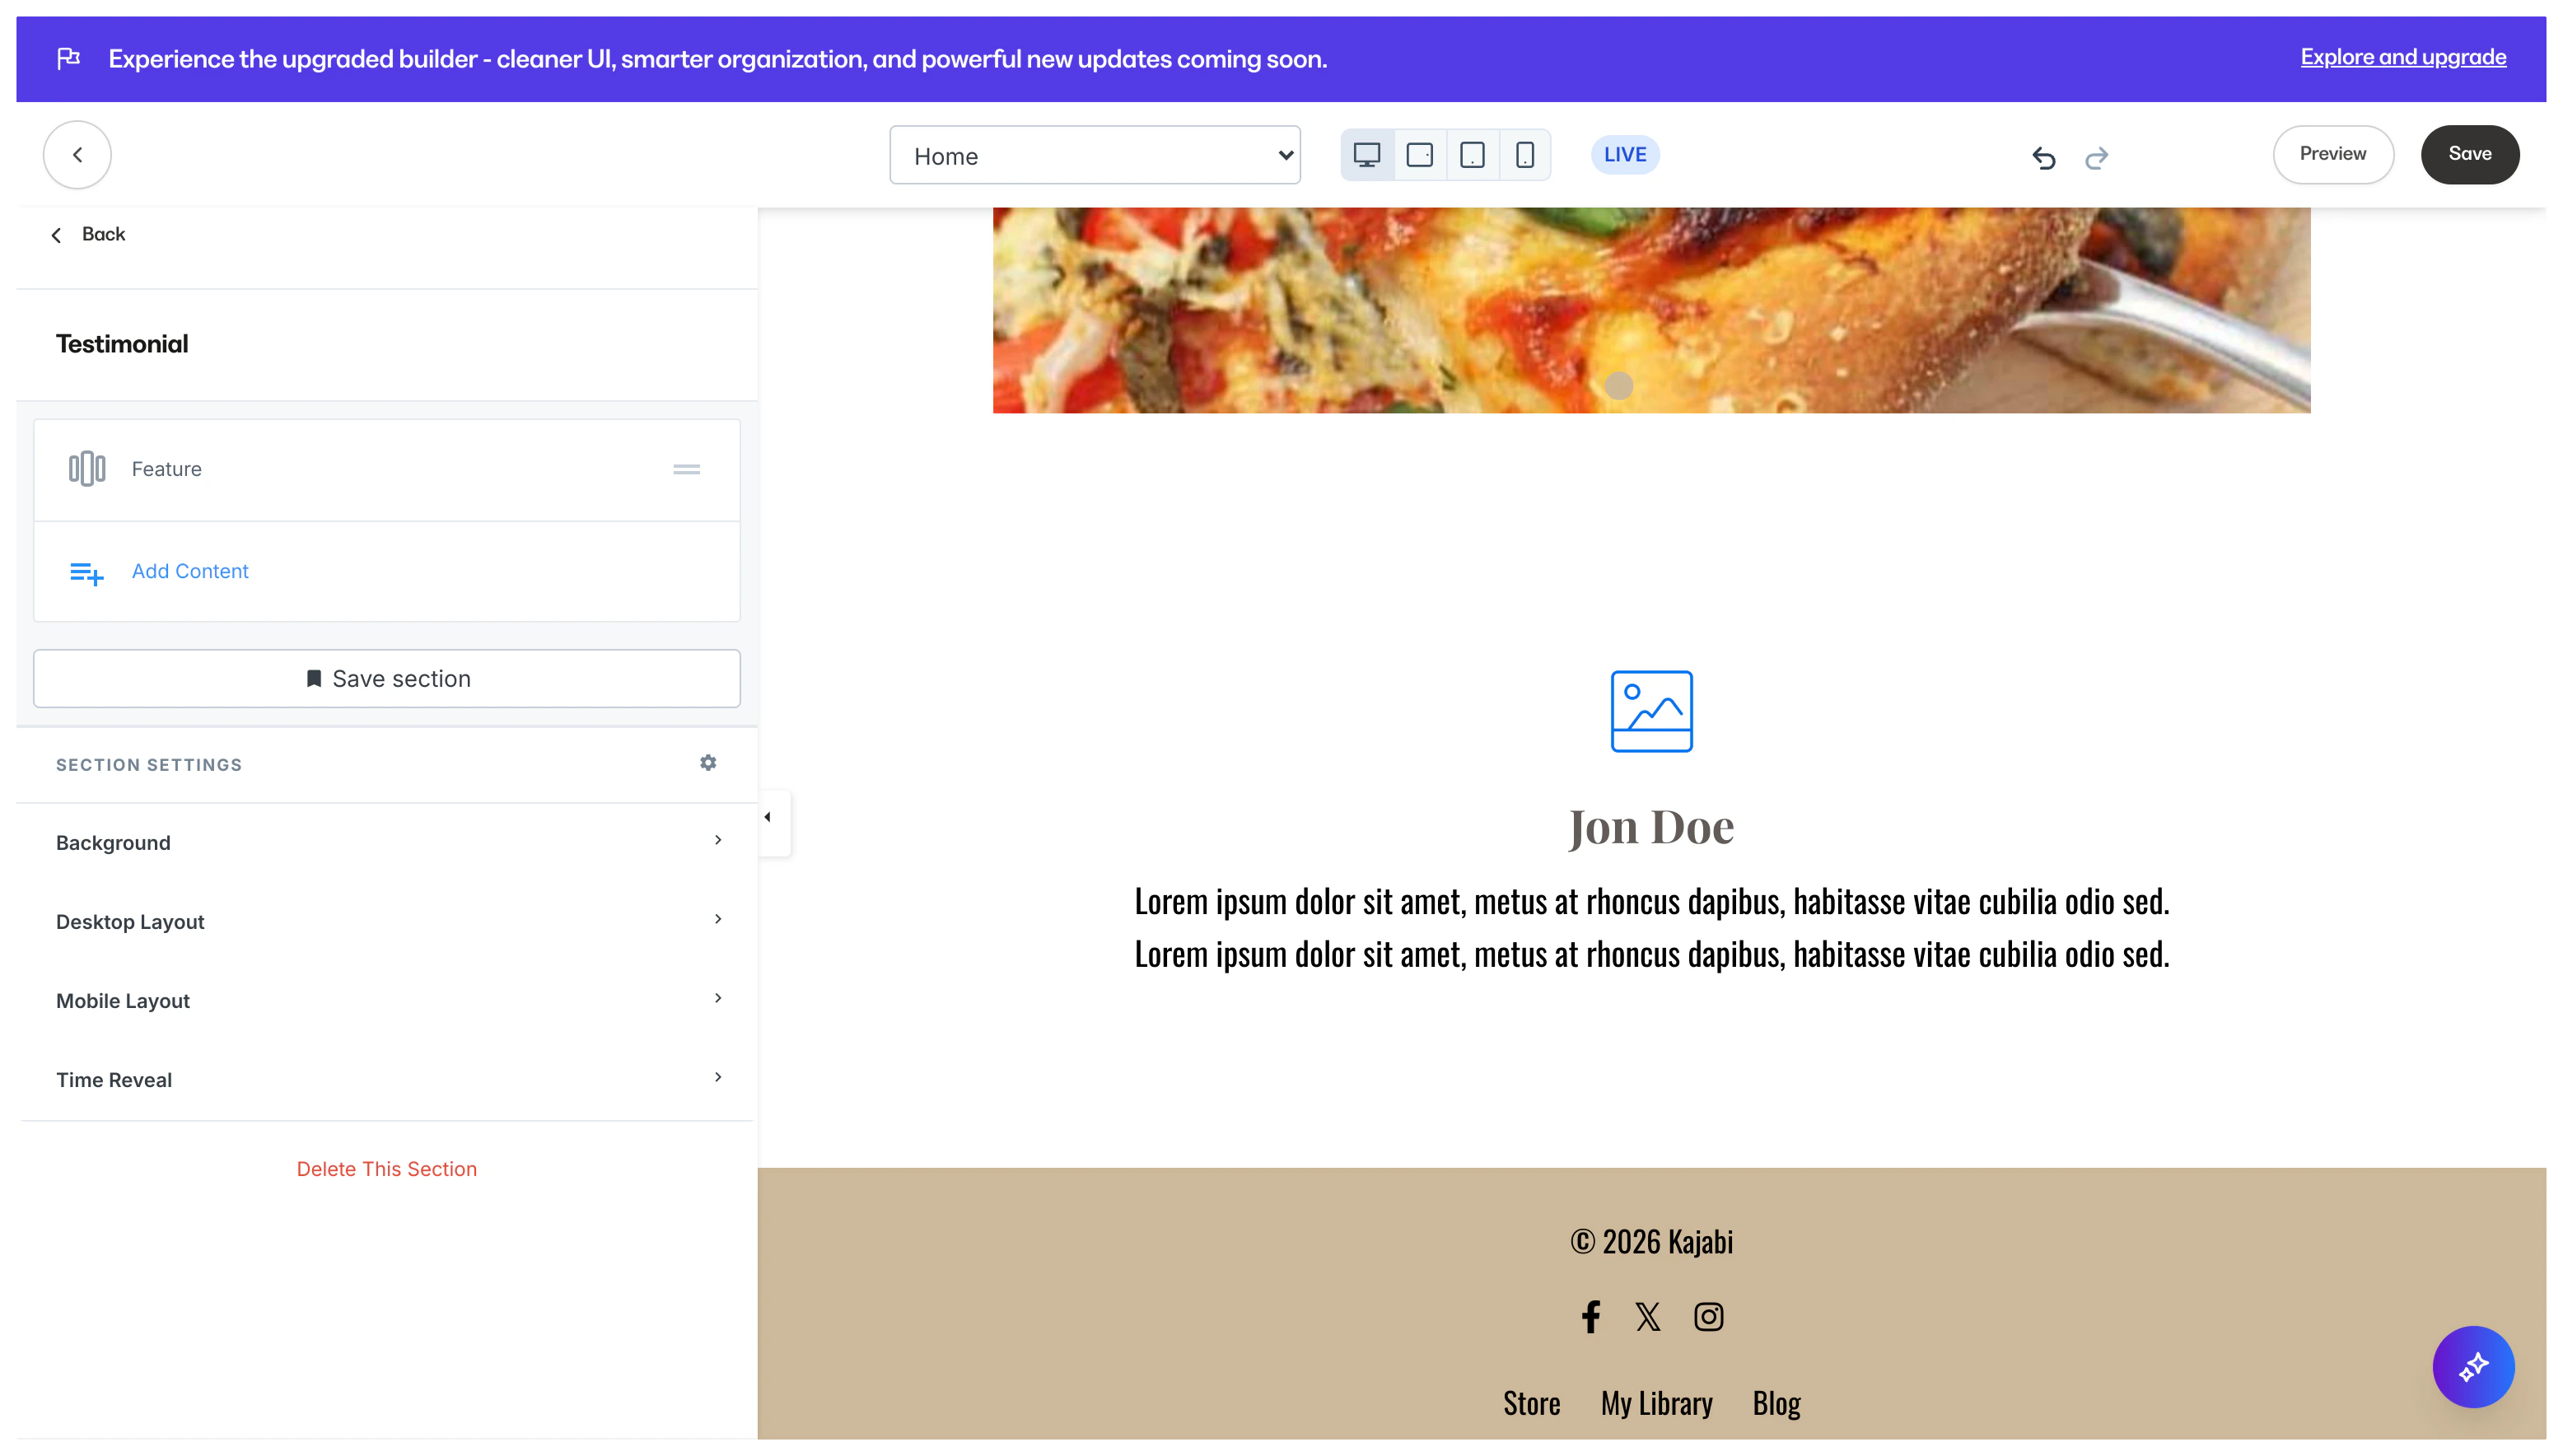Click the testimonial image placeholder
The height and width of the screenshot is (1456, 2563).
1651,711
